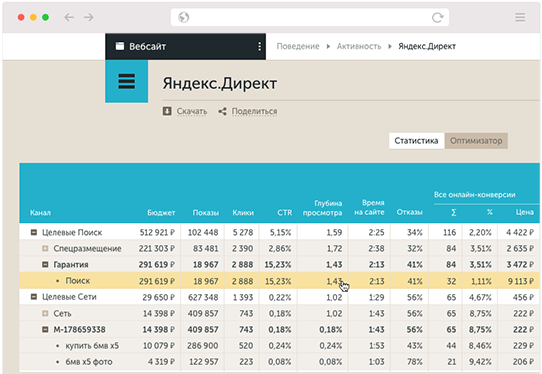The width and height of the screenshot is (542, 374).
Task: Click the 4 422 ₽ price cell
Action: tap(520, 232)
